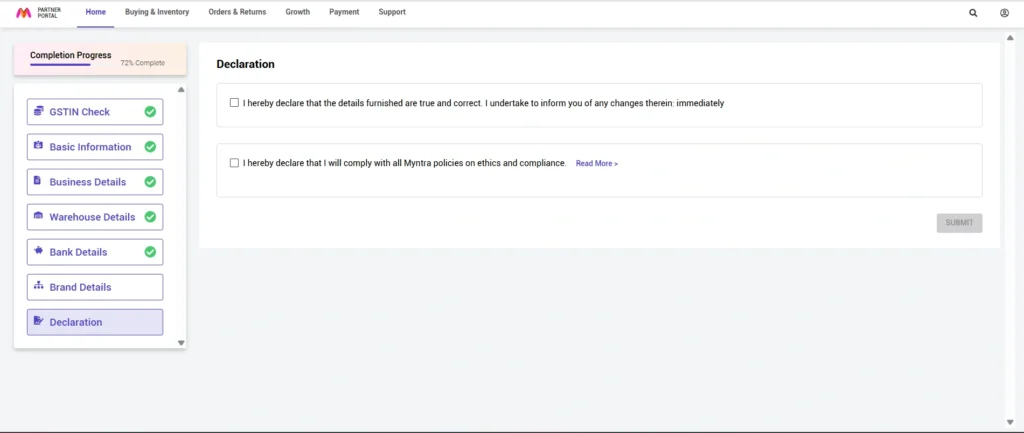Follow the Read More link

click(596, 163)
